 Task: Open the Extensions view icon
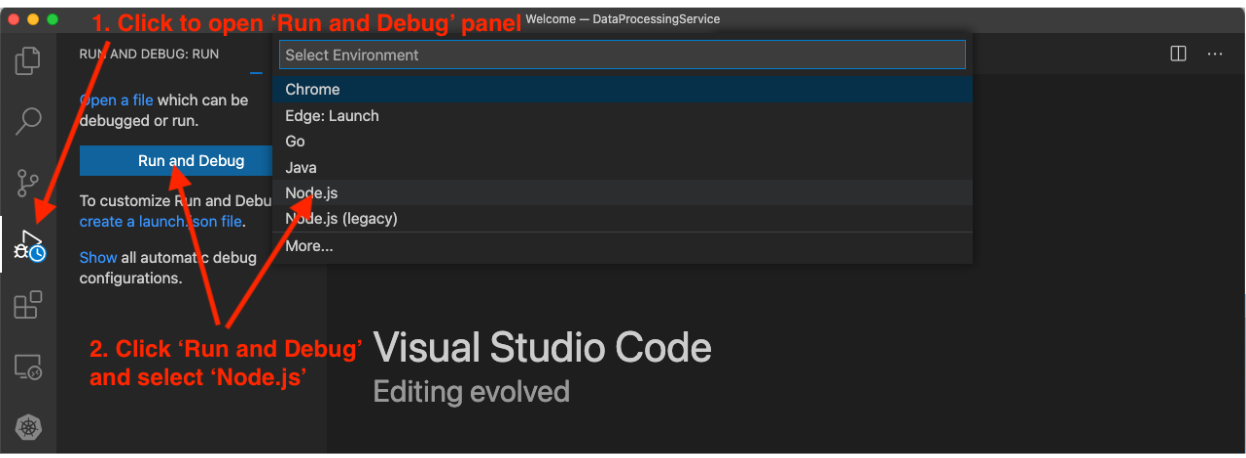28,305
